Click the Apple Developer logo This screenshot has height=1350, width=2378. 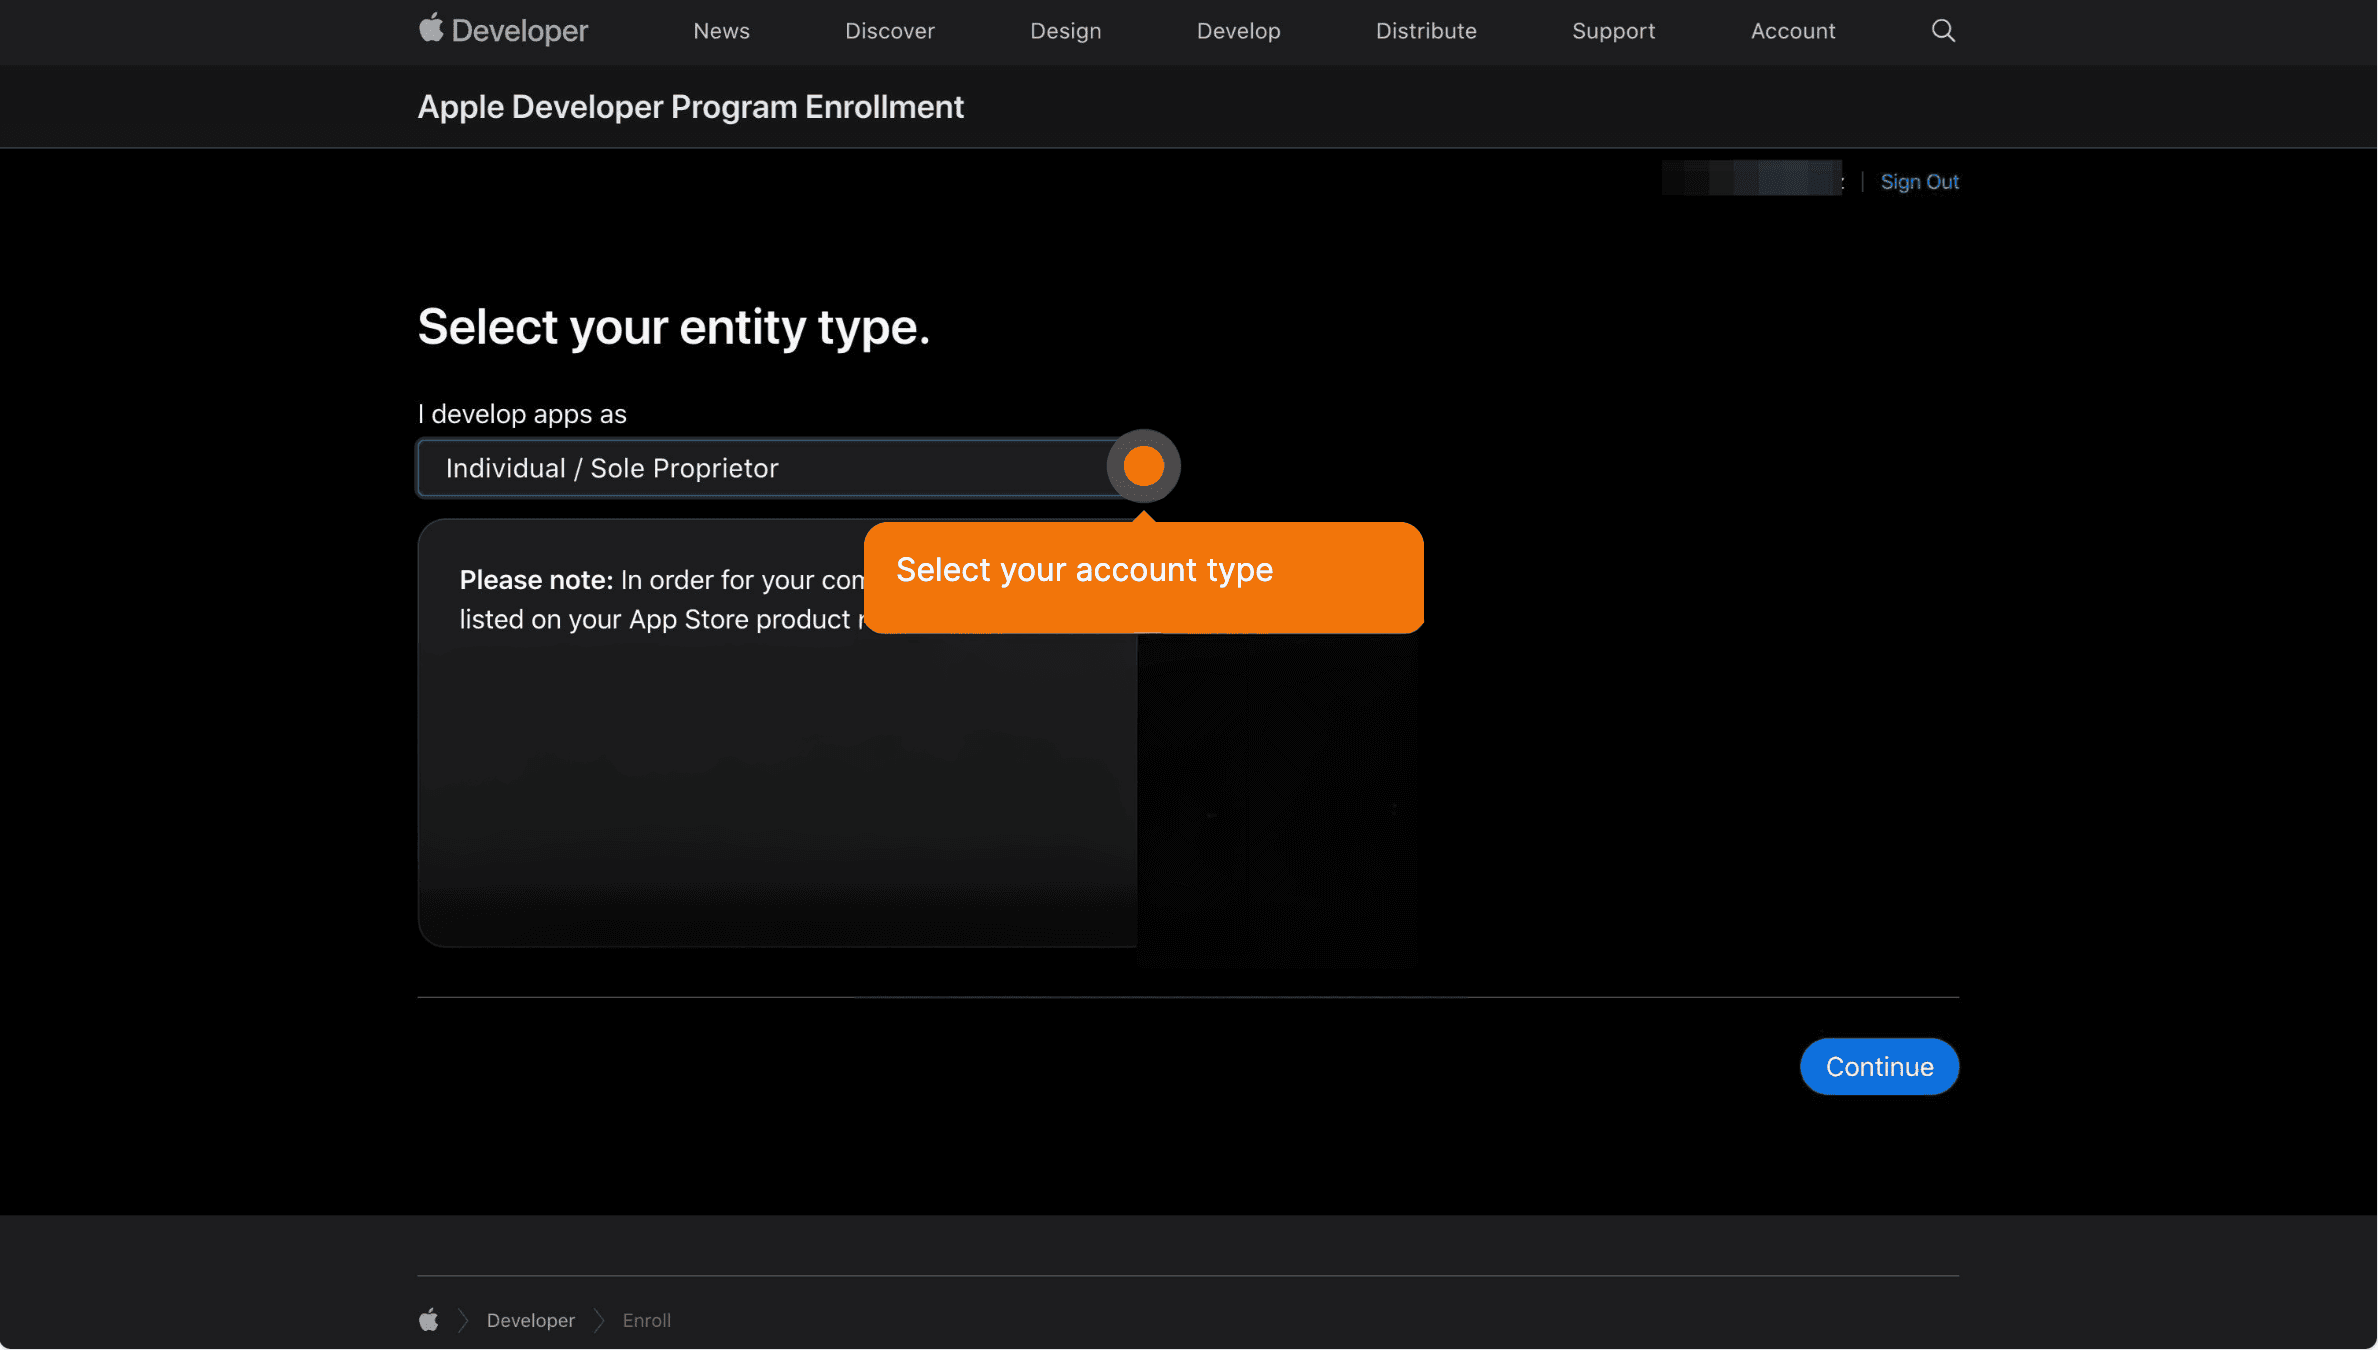tap(503, 30)
